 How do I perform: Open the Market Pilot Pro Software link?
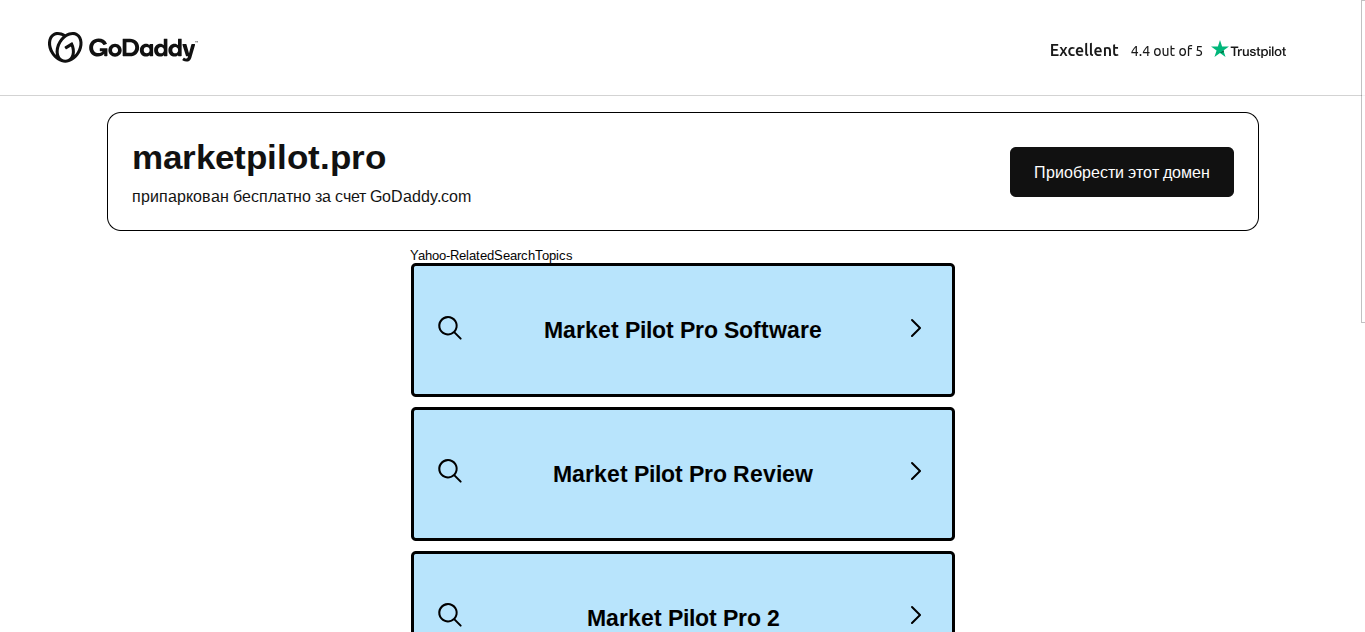pos(683,330)
